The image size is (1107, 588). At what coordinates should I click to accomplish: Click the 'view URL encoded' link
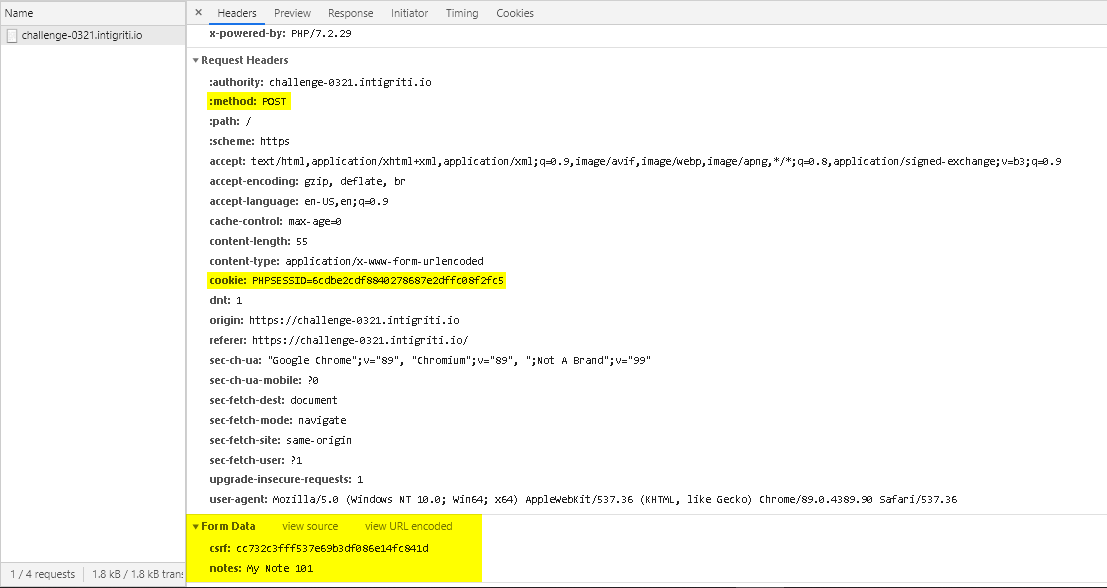(408, 526)
